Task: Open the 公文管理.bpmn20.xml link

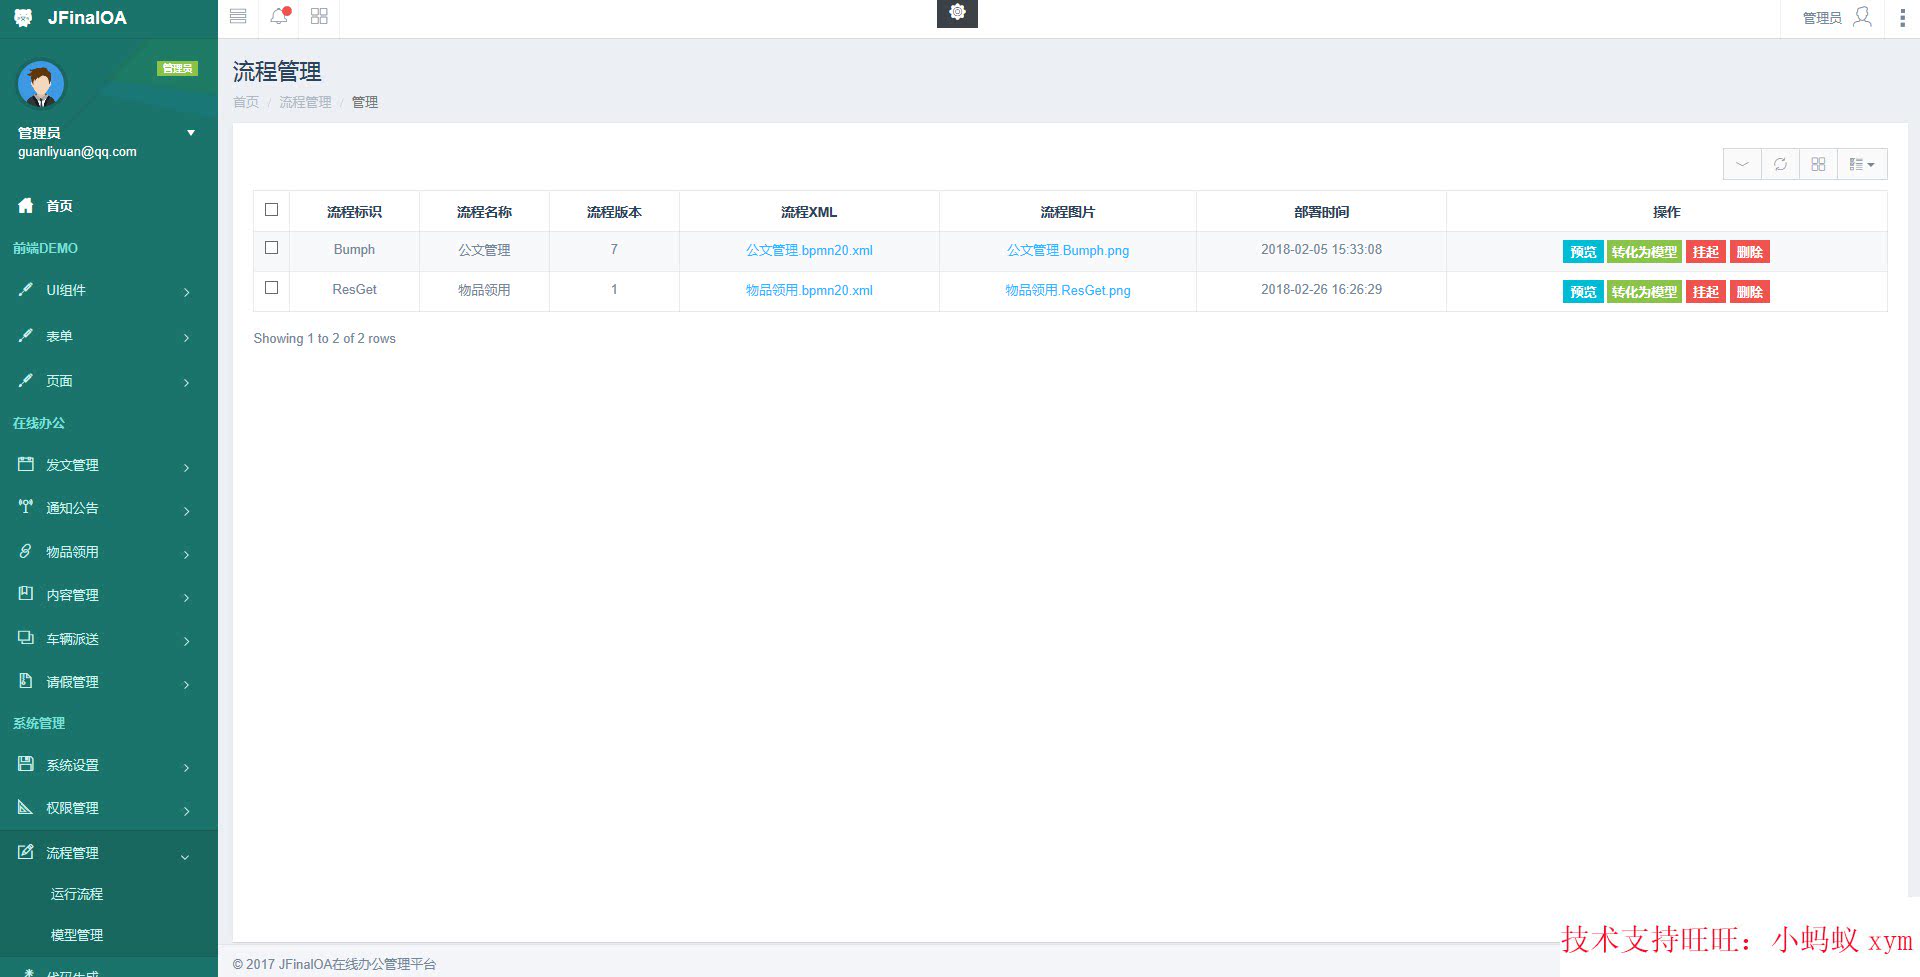Action: tap(809, 250)
